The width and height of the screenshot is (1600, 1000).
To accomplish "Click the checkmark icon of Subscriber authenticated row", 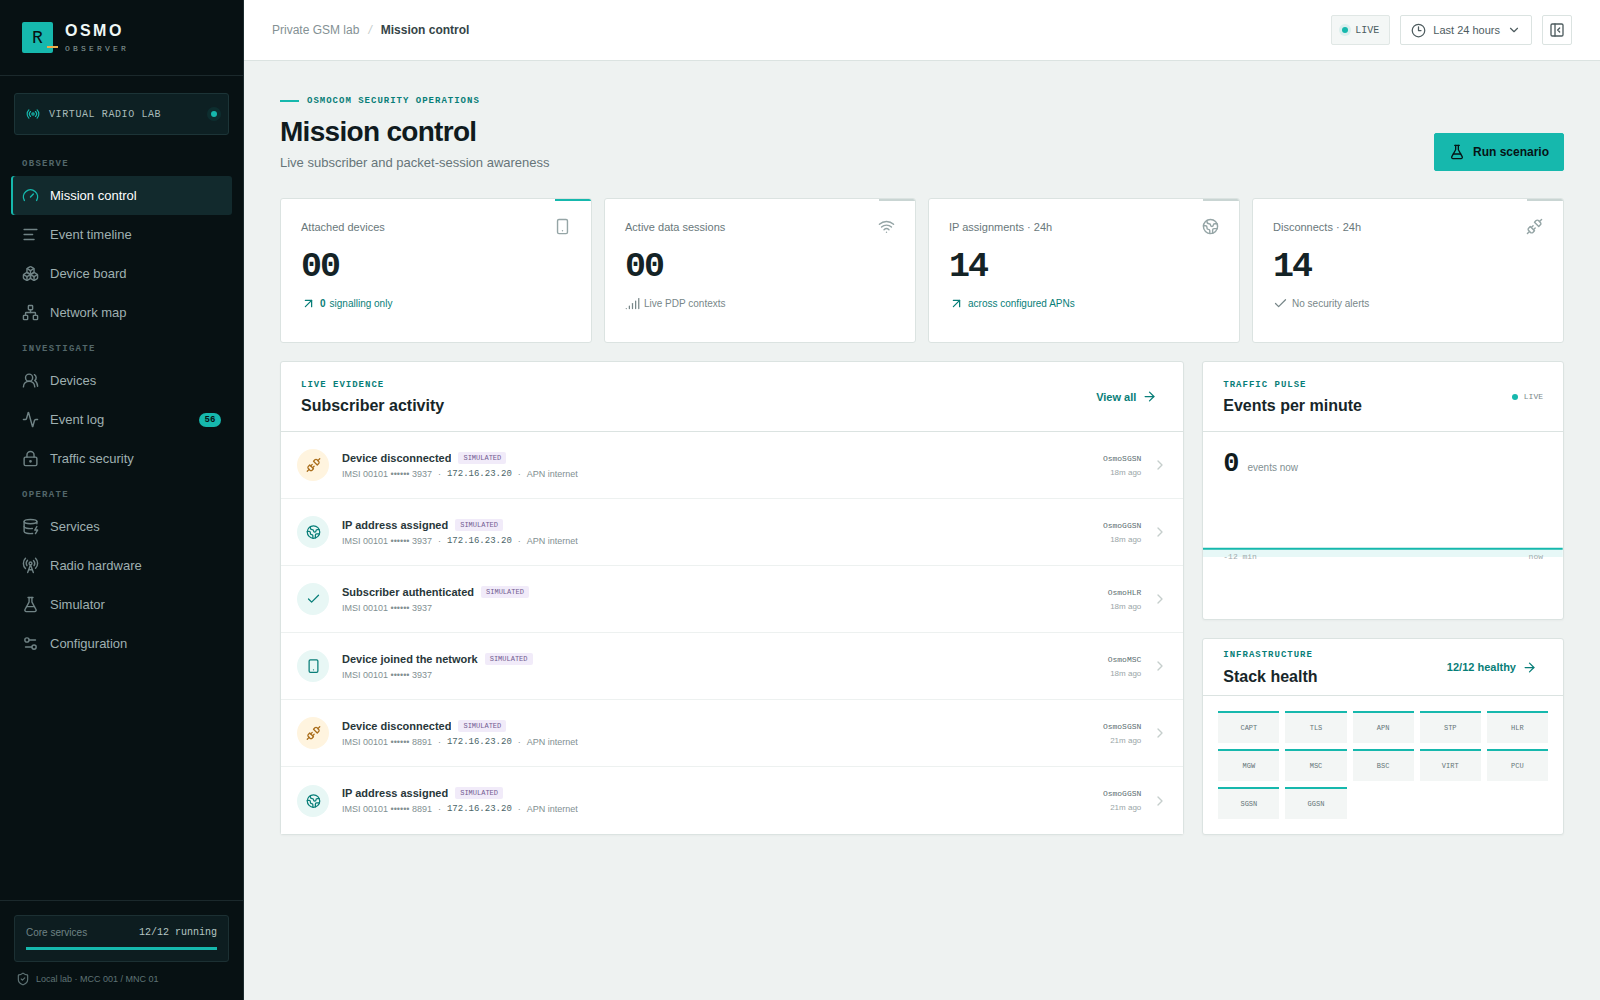I will coord(313,599).
